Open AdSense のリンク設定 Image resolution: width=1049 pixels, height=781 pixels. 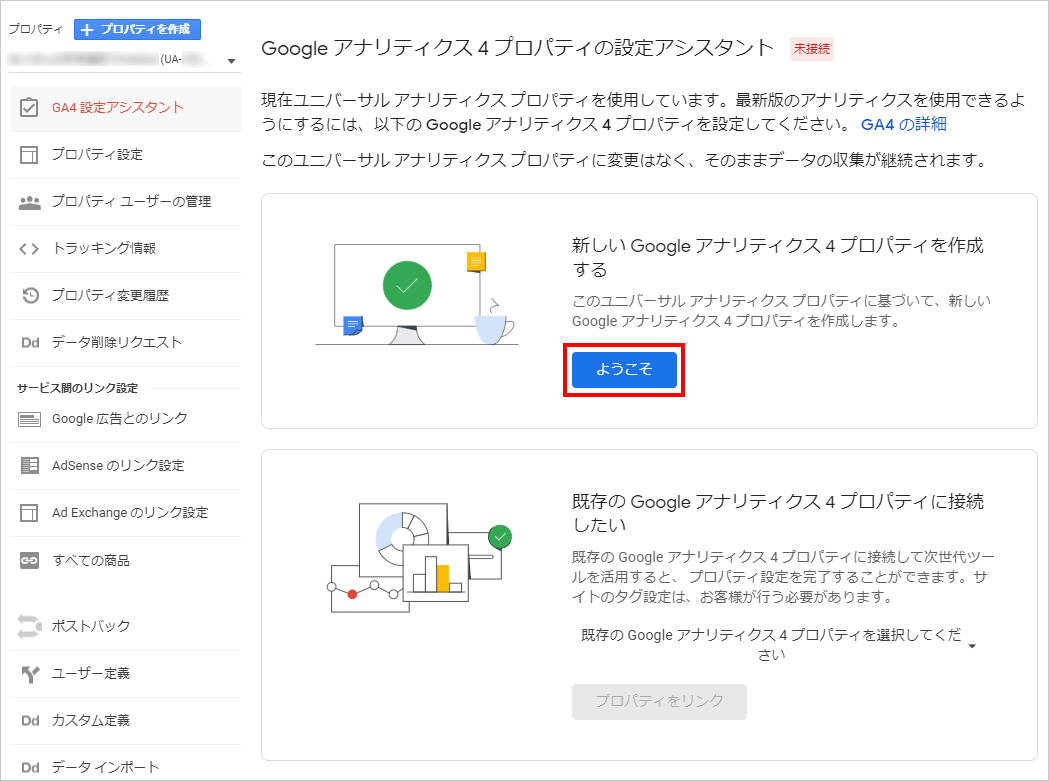(126, 466)
